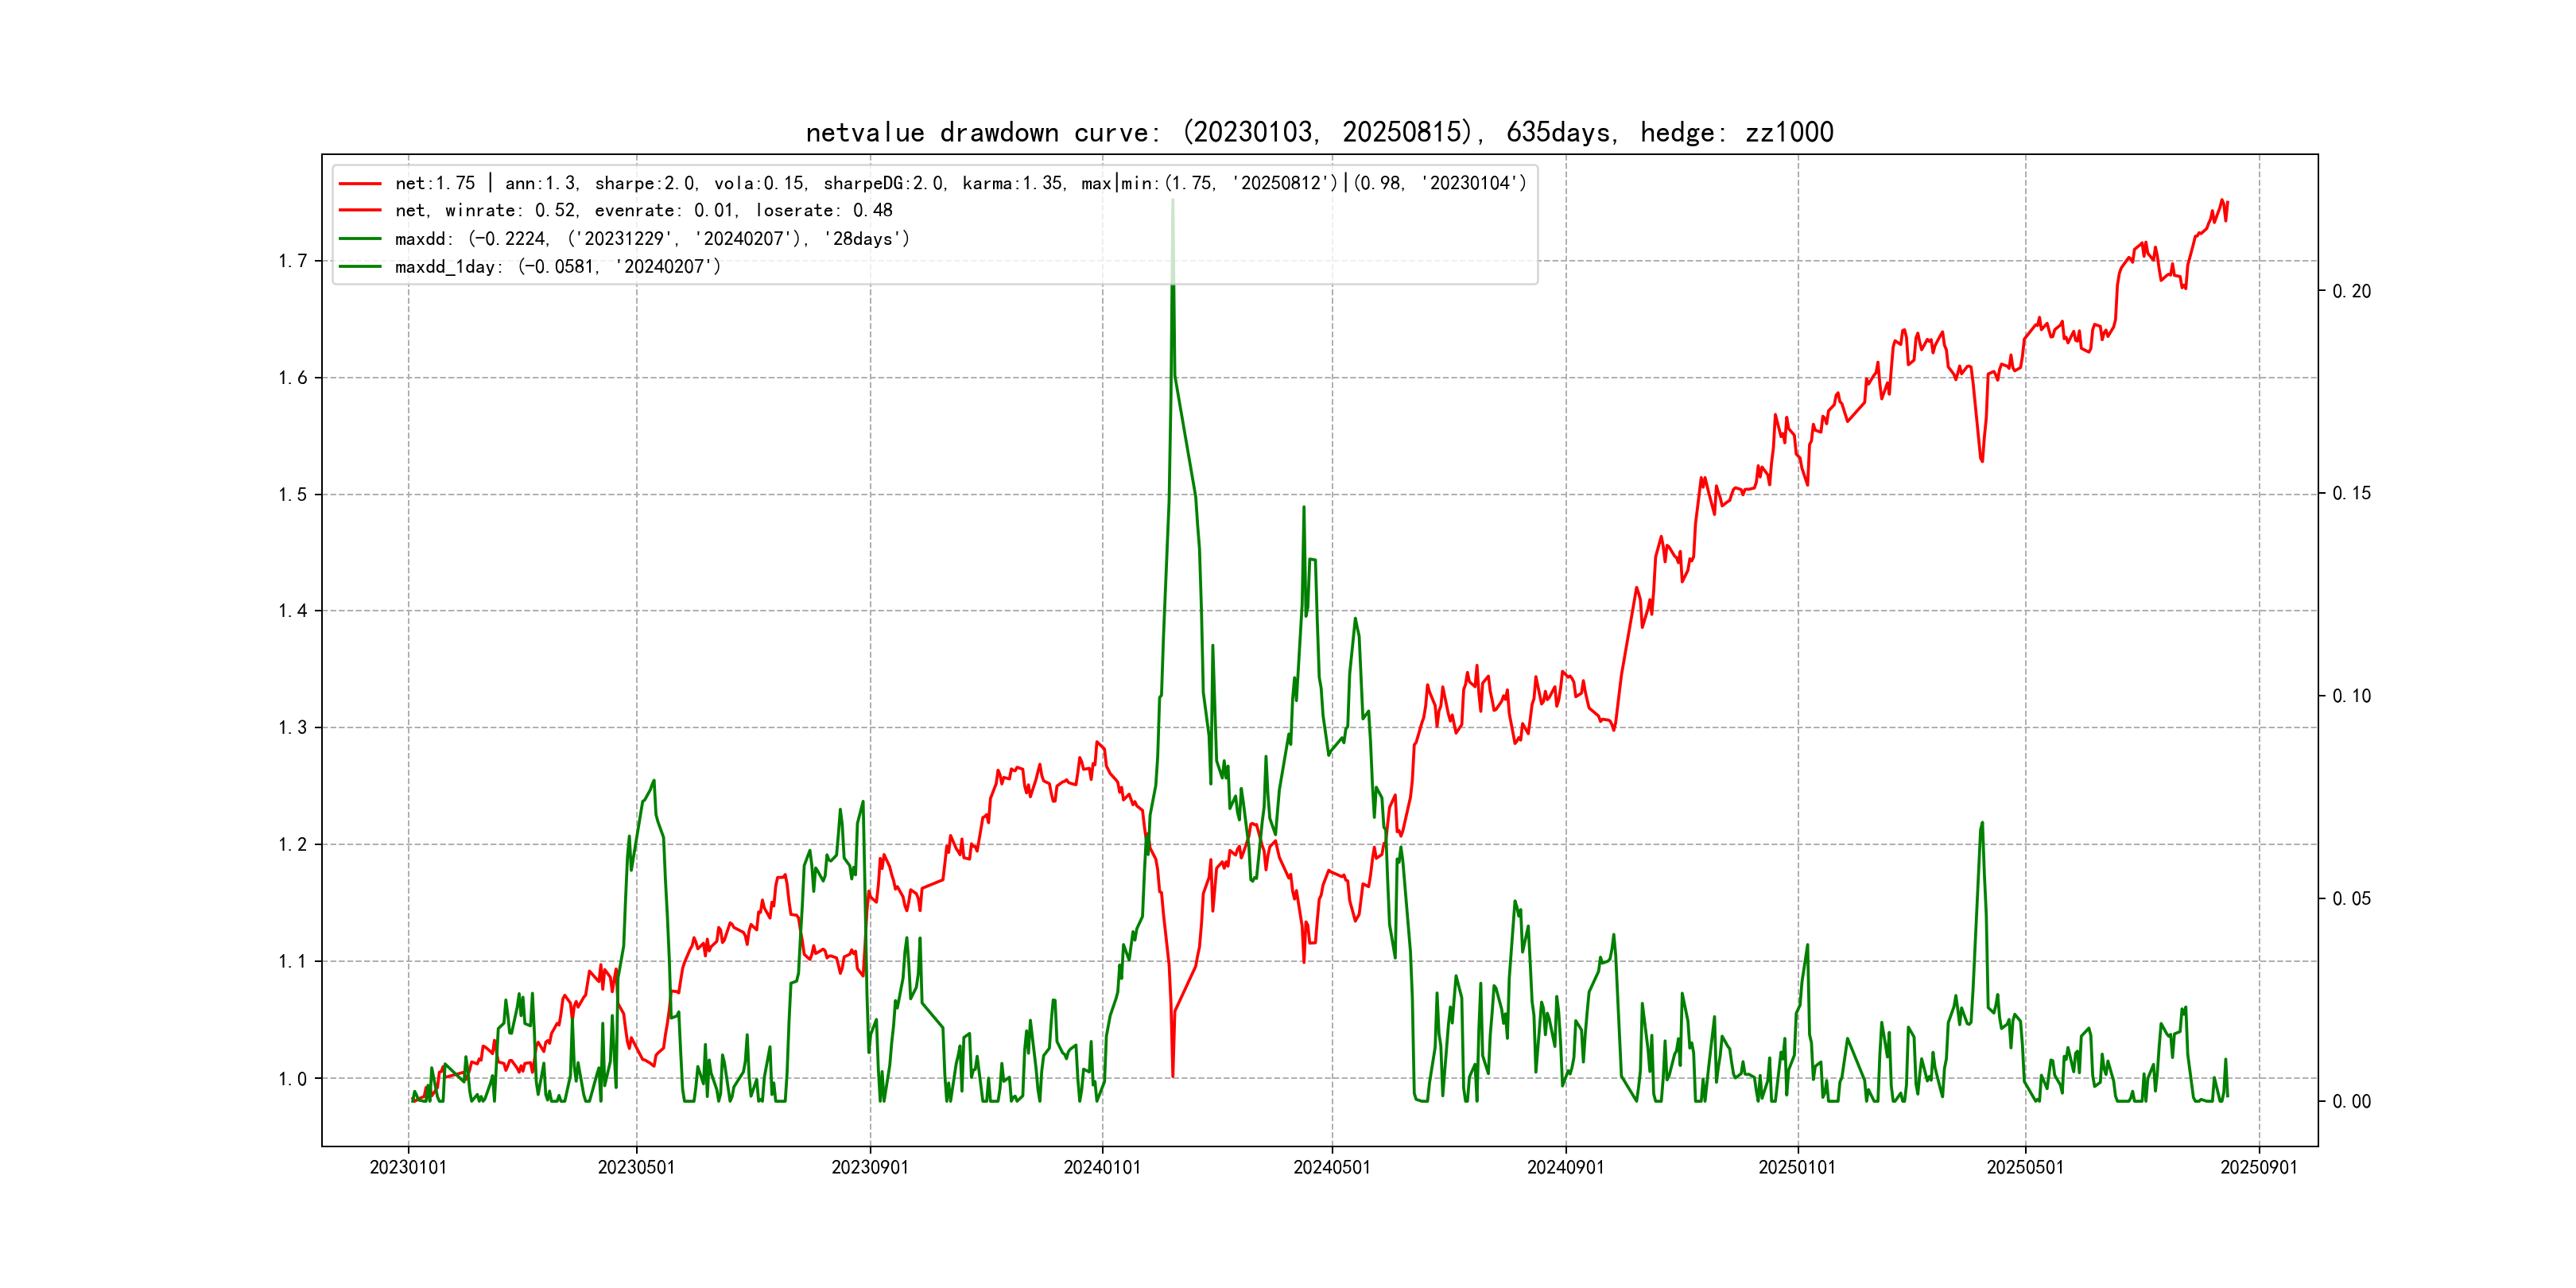Select the maxdd_1day legend text
The width and height of the screenshot is (2576, 1288).
coord(557,267)
